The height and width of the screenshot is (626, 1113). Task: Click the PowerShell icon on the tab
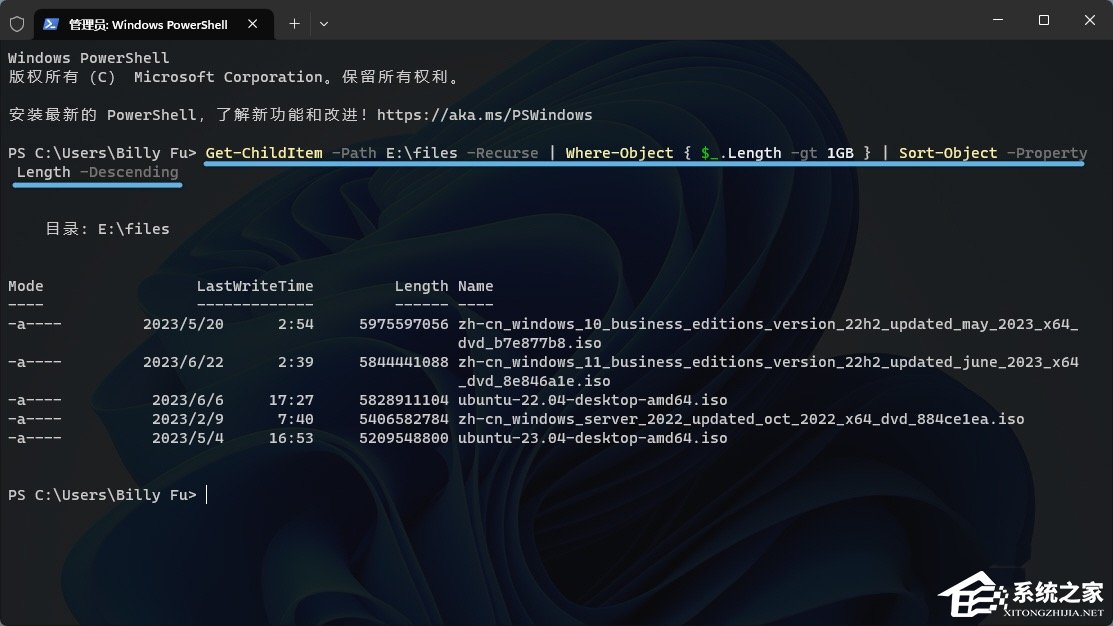(x=50, y=24)
